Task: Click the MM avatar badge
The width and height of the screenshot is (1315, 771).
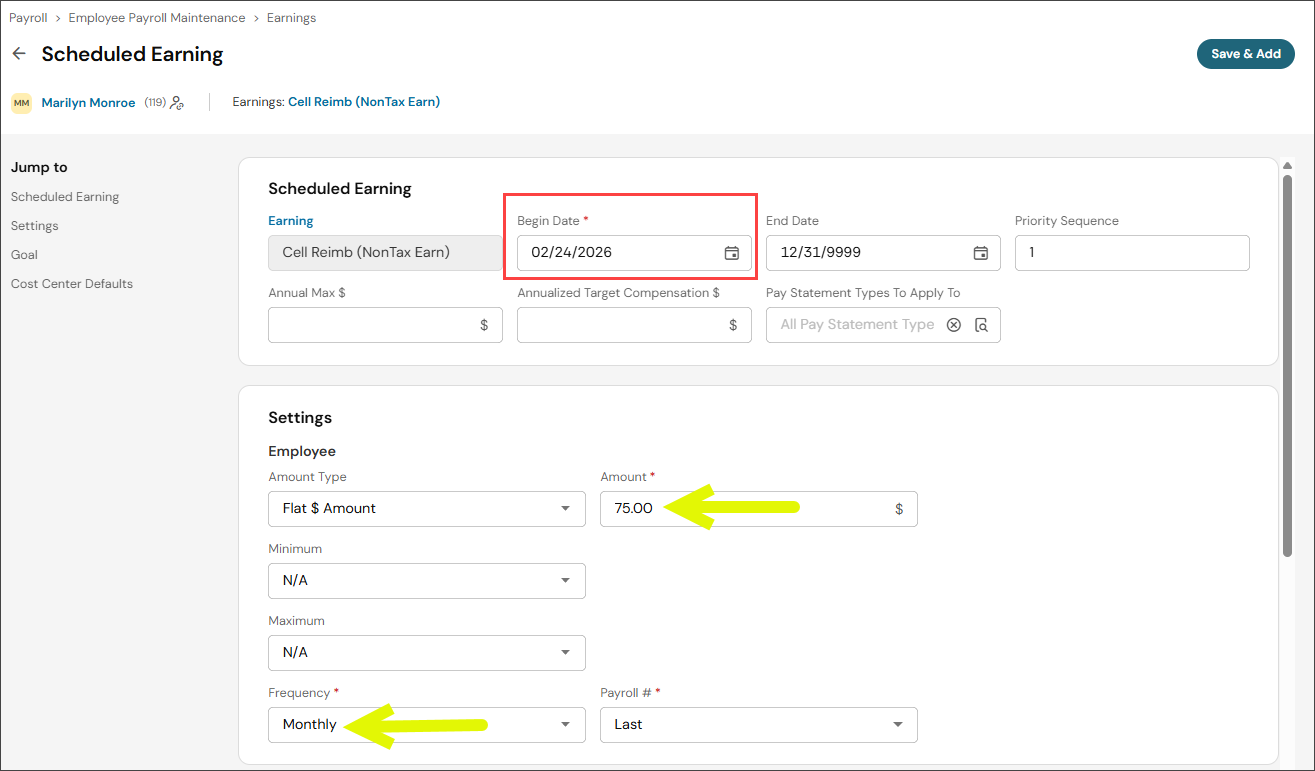Action: [21, 102]
